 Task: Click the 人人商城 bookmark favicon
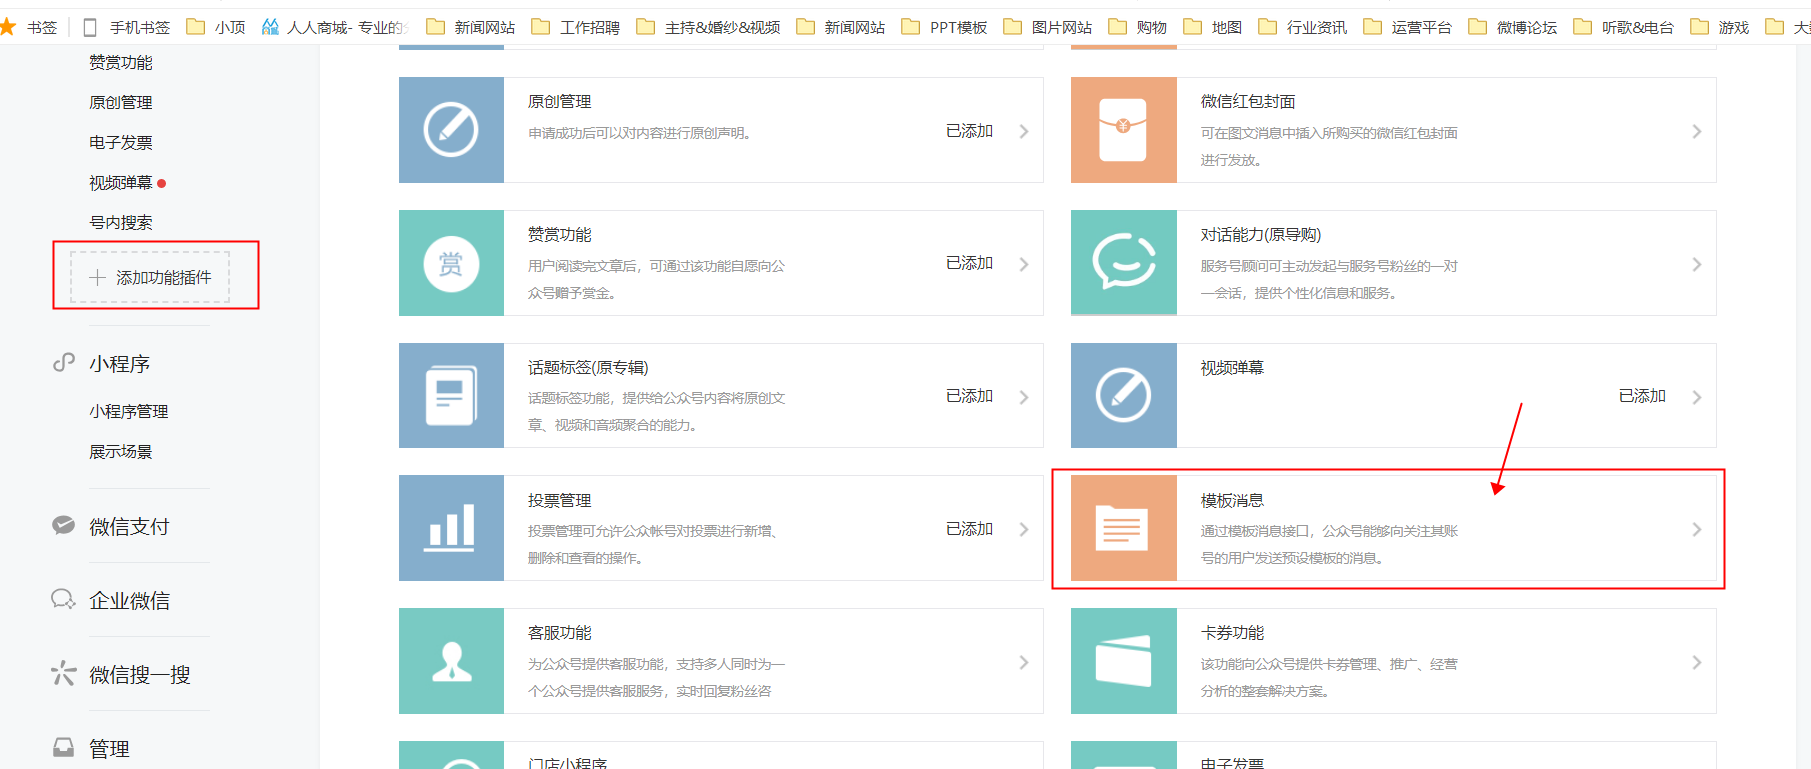pyautogui.click(x=270, y=26)
